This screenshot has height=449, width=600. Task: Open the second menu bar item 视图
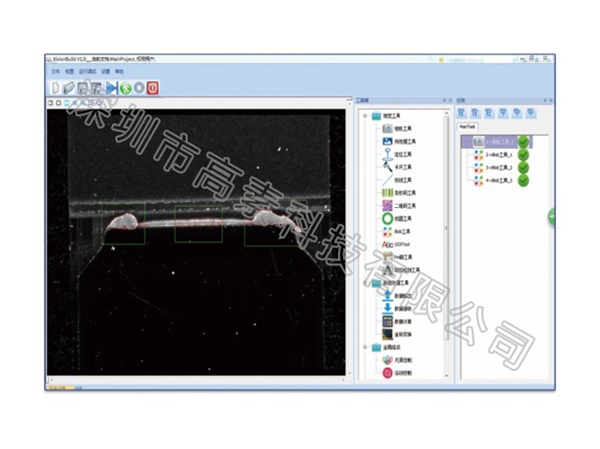tap(69, 72)
